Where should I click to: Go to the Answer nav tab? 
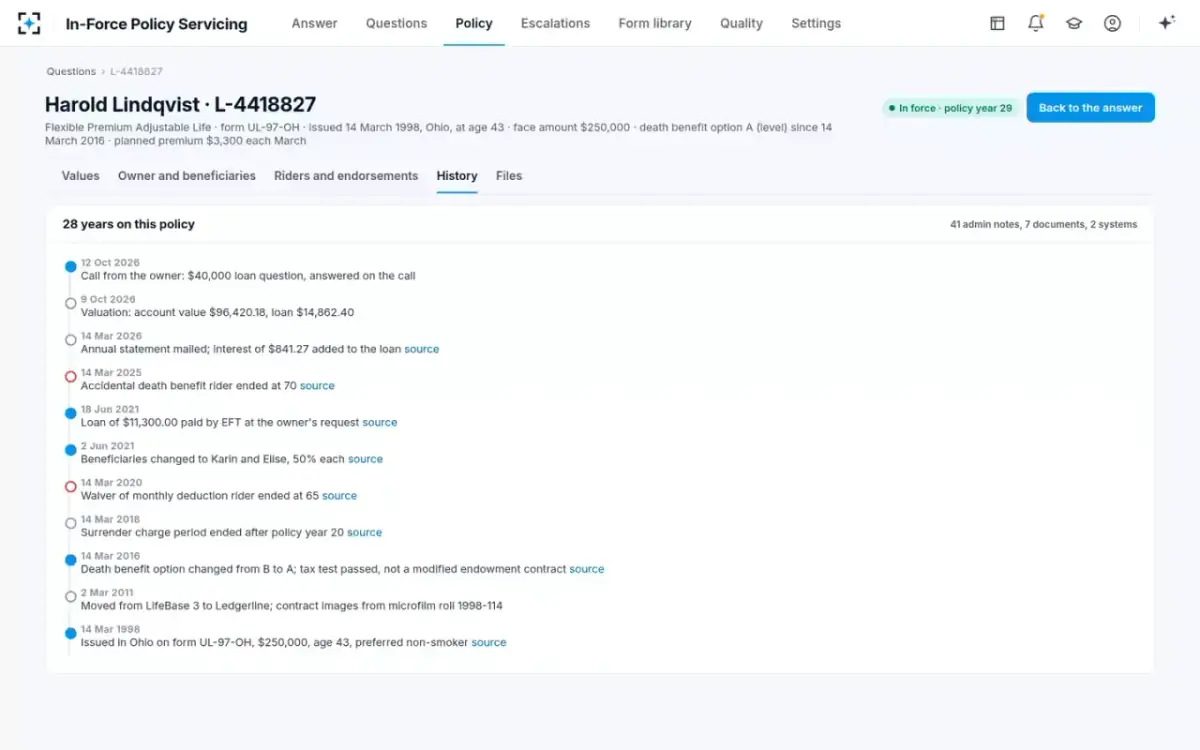314,23
